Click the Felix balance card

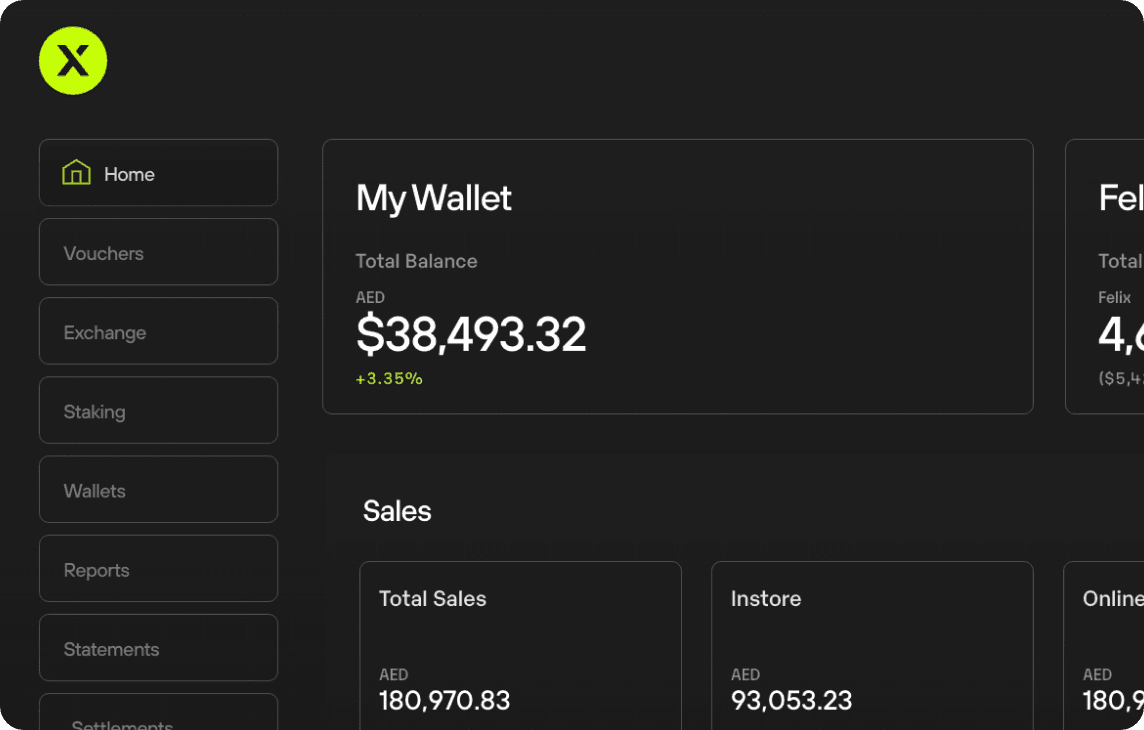click(1120, 275)
